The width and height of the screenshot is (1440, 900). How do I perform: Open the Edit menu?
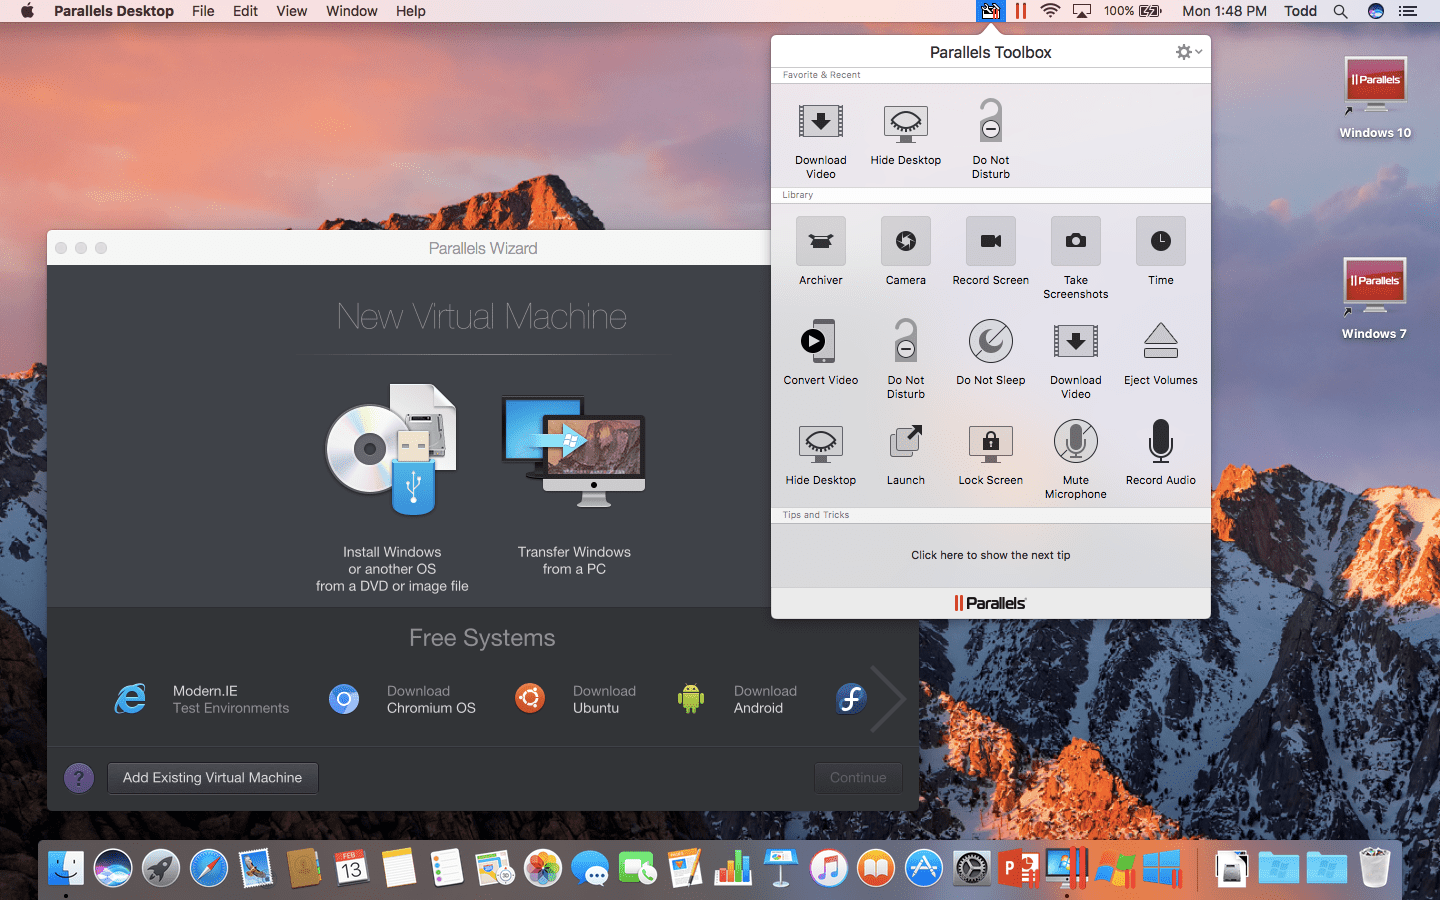point(245,11)
